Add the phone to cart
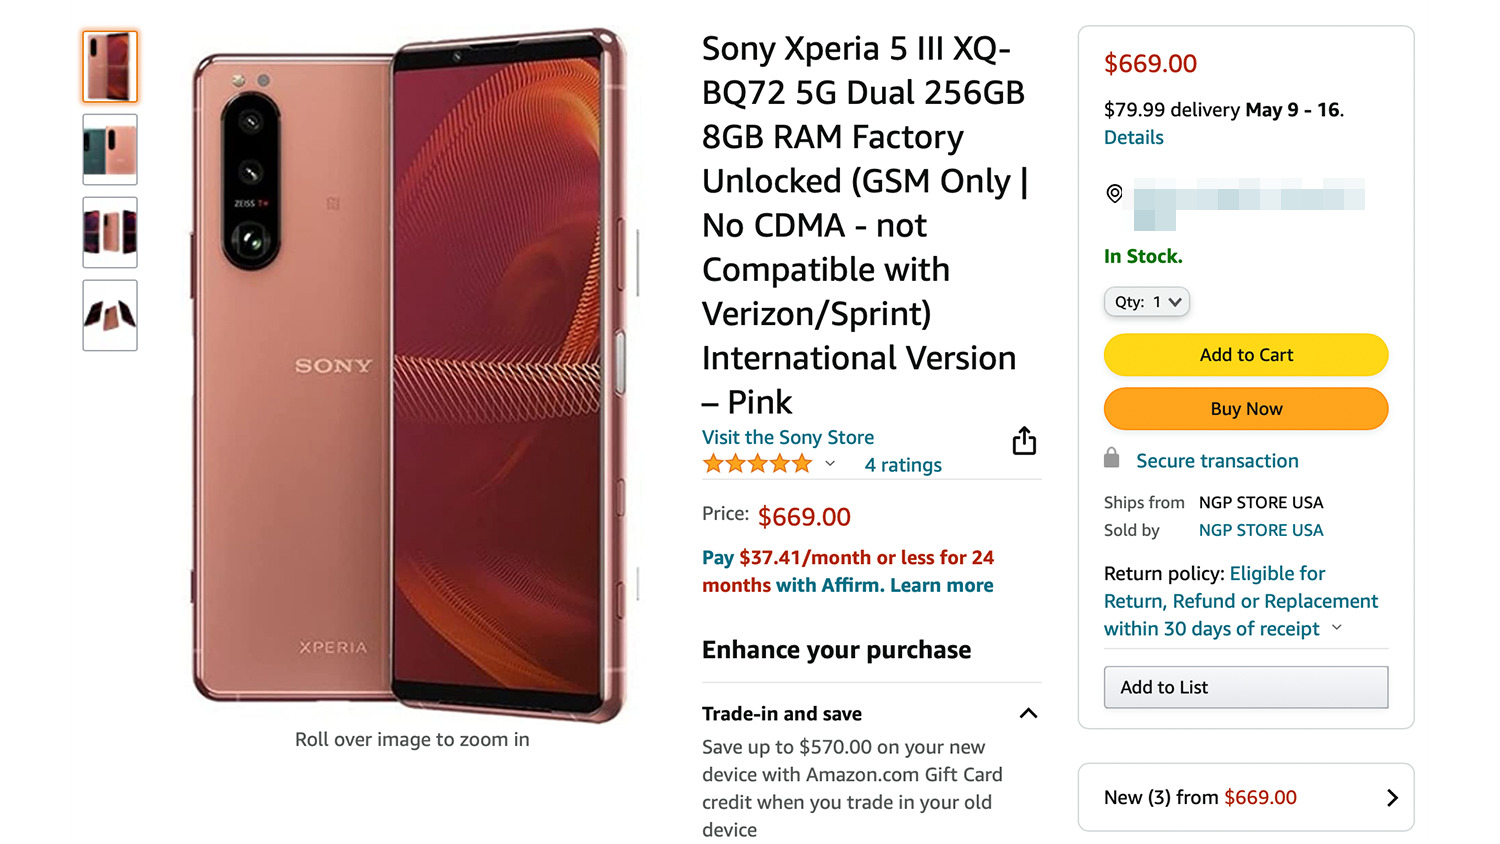 (x=1246, y=355)
